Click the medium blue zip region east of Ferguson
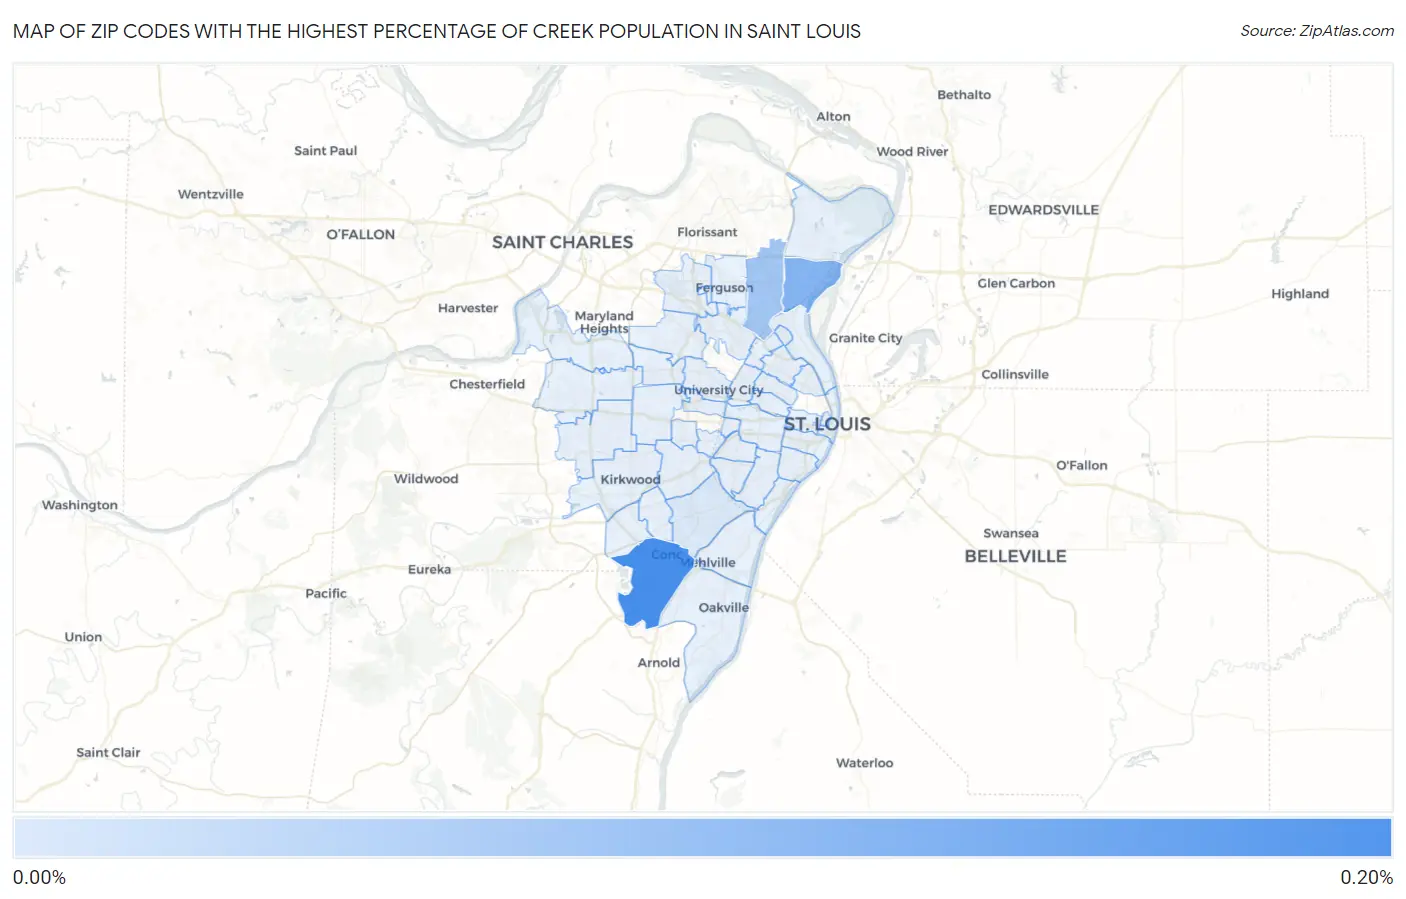This screenshot has height=899, width=1406. (x=810, y=284)
